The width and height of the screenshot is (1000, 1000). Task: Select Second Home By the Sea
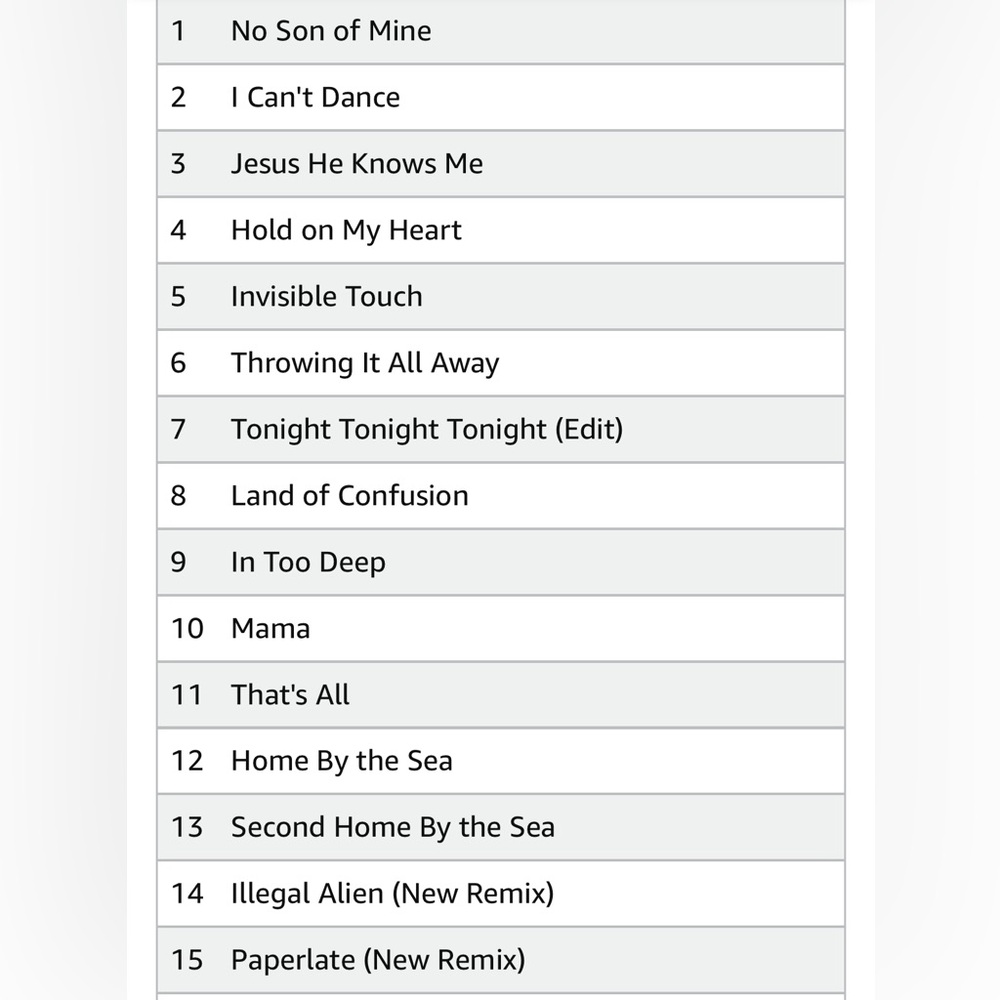[x=501, y=827]
